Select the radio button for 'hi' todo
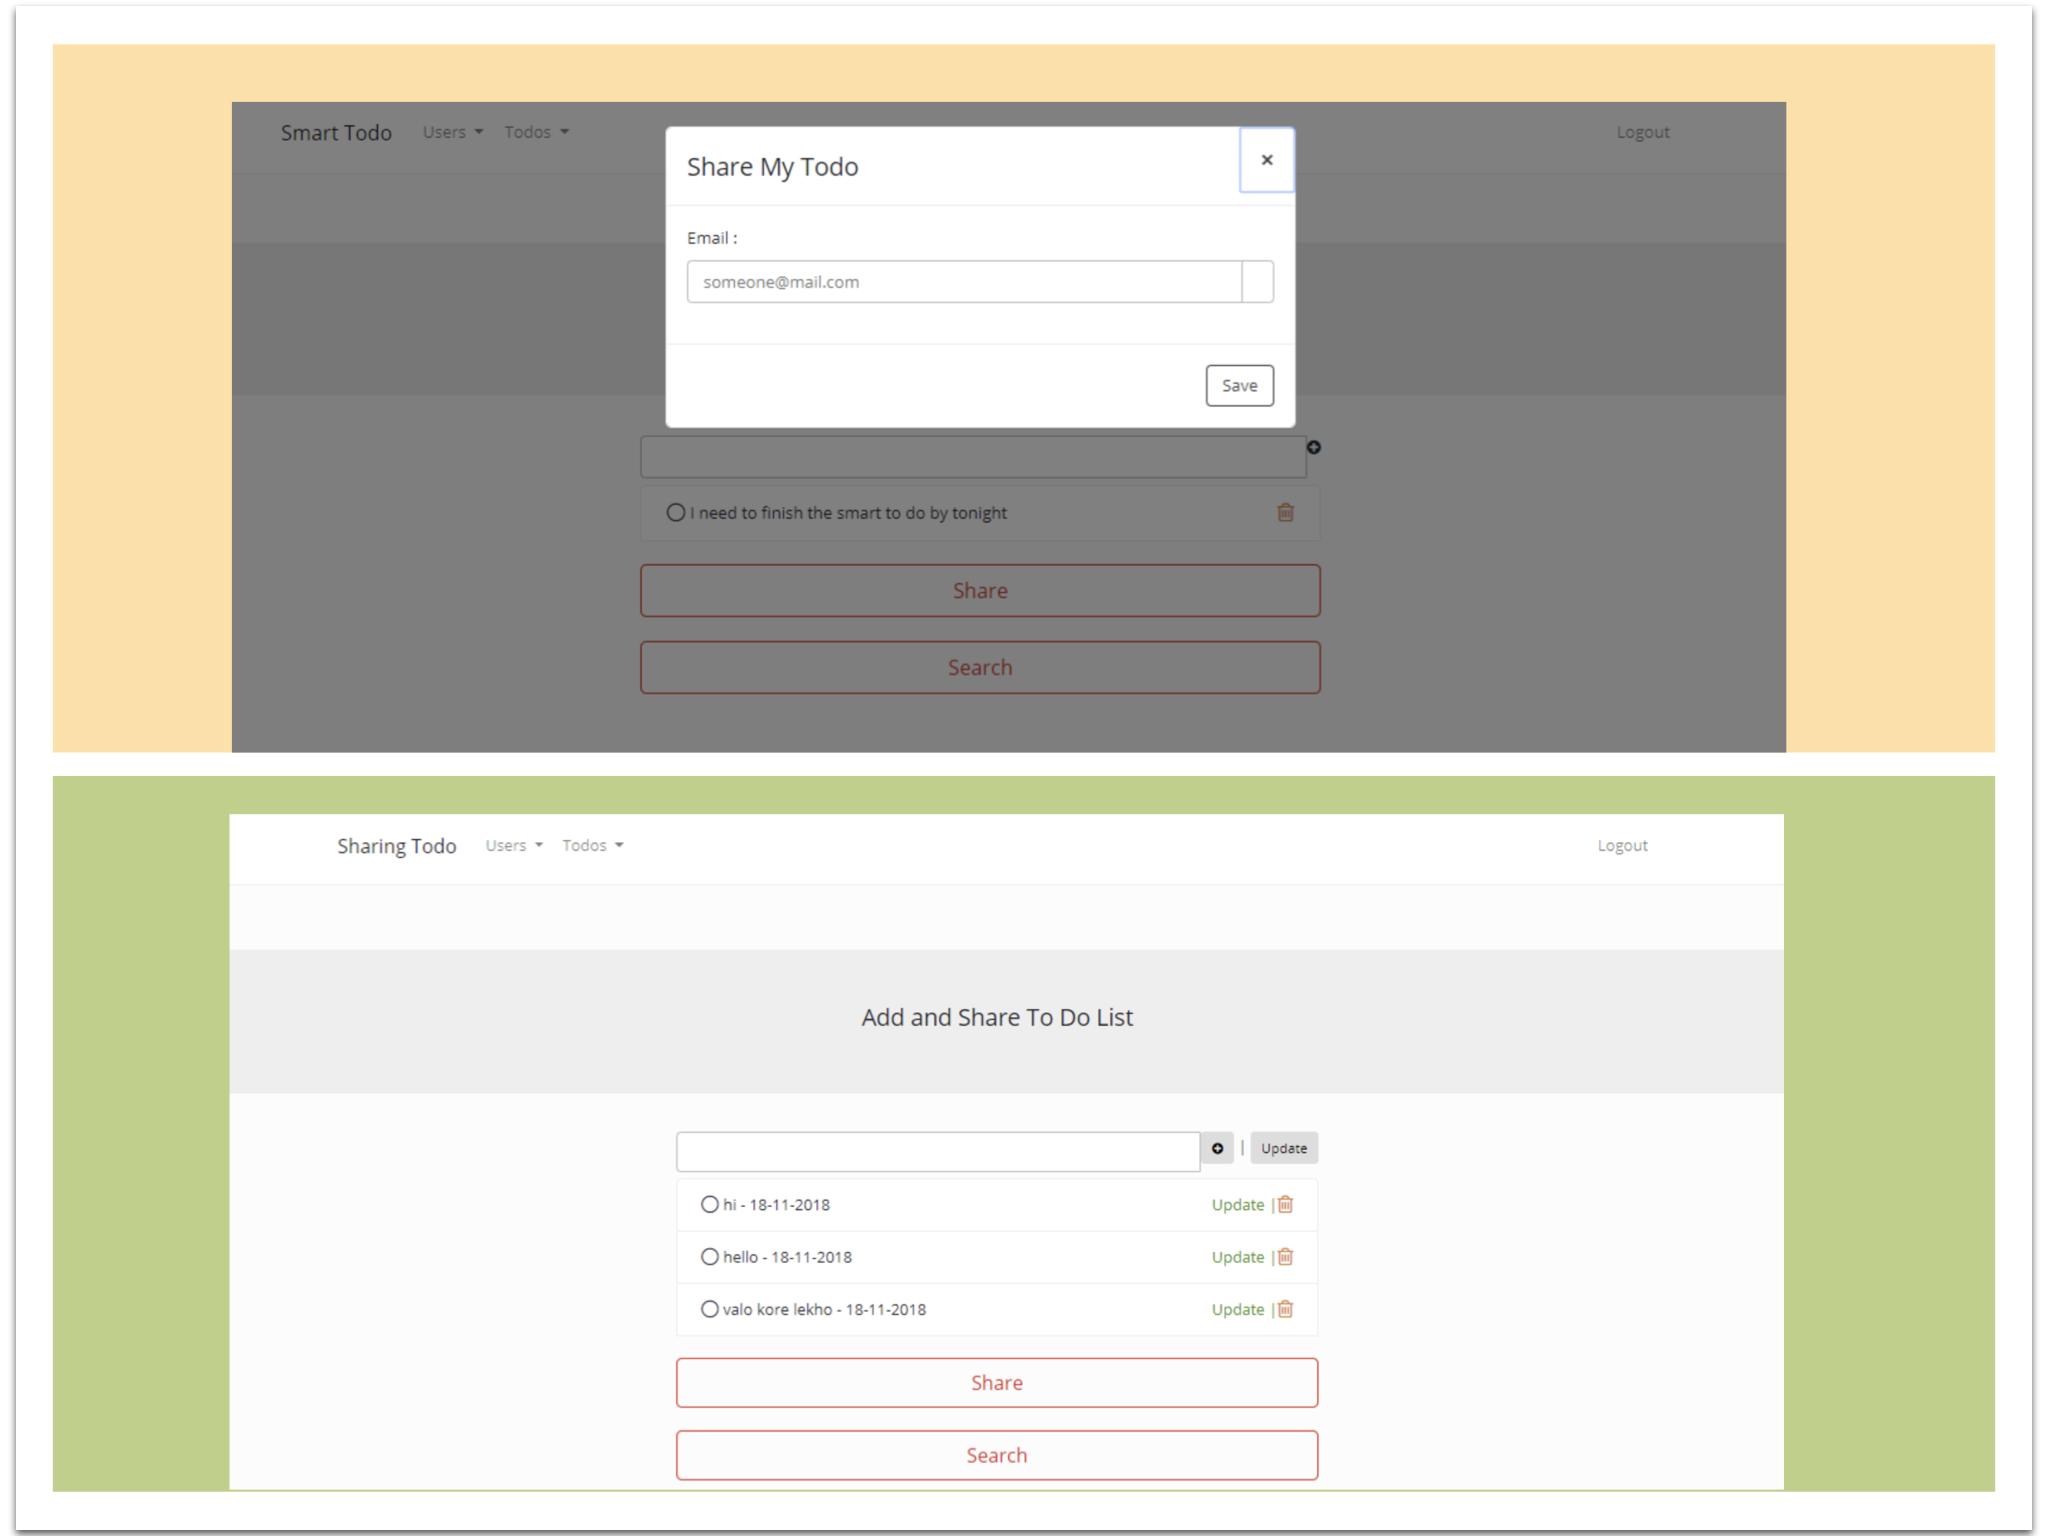 [710, 1204]
